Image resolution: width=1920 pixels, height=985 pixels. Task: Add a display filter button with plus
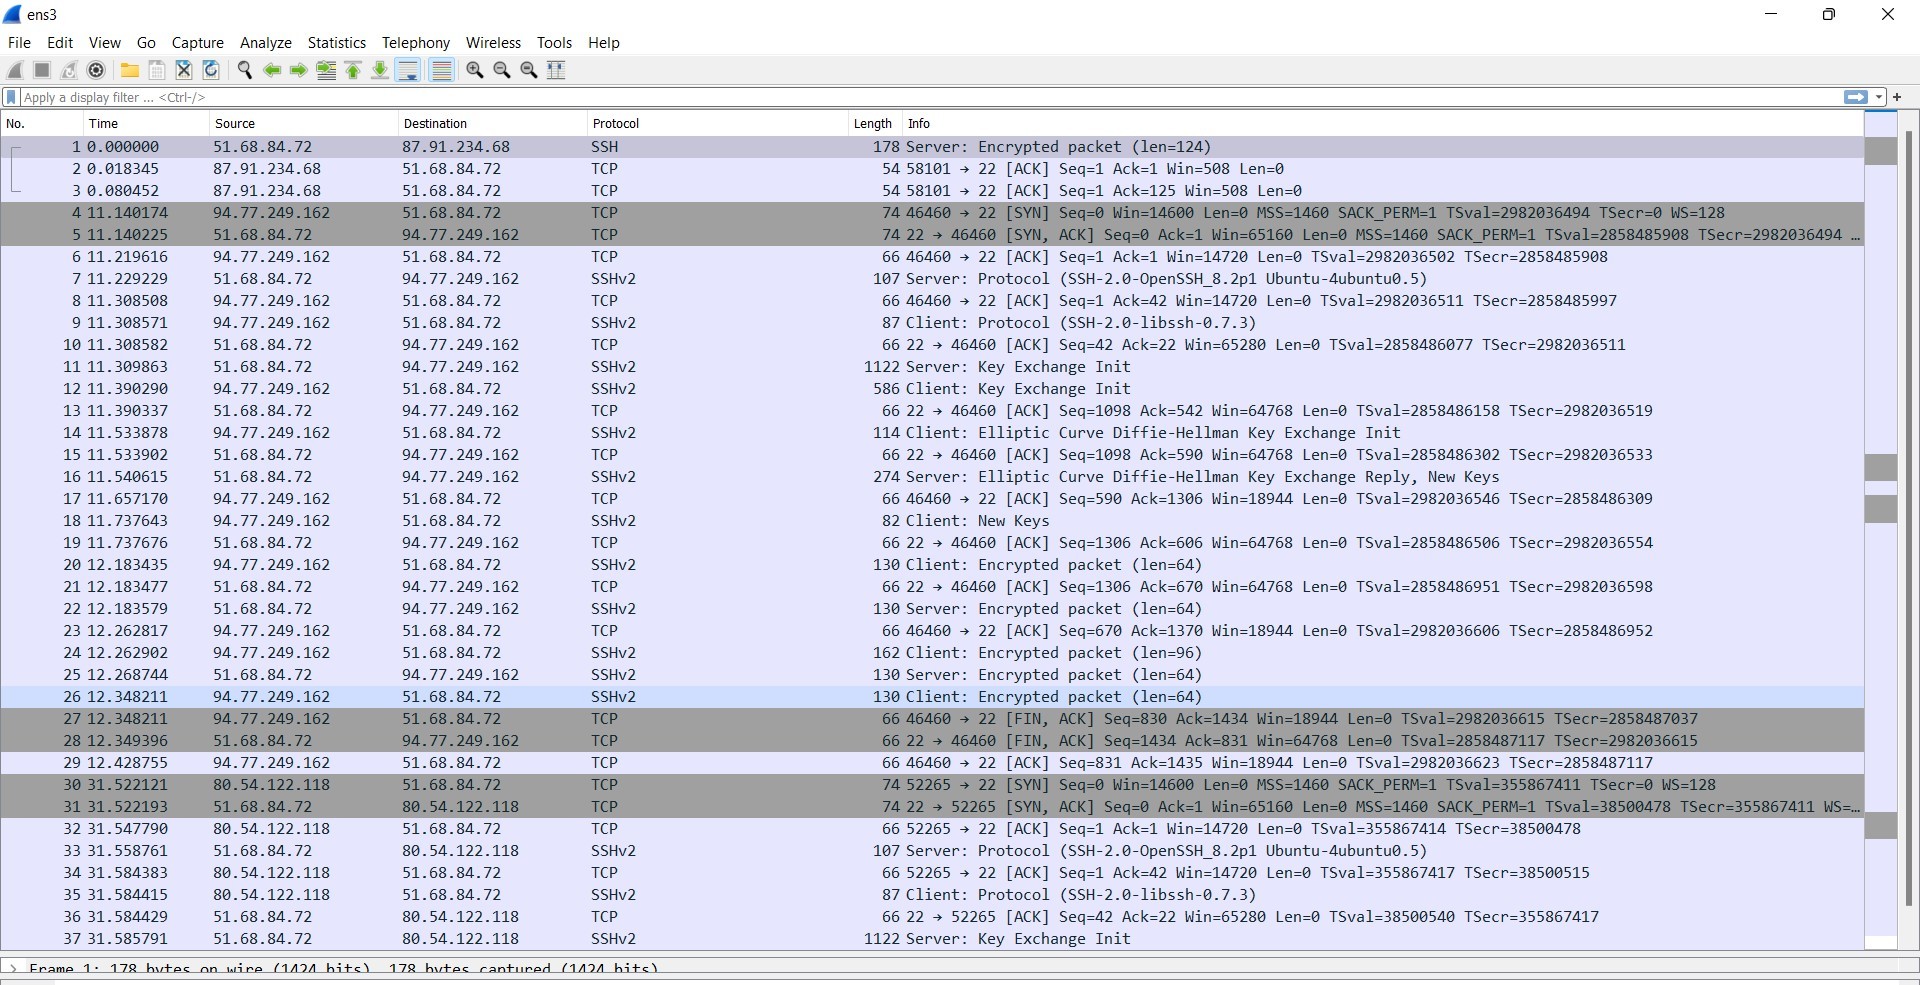click(x=1897, y=97)
